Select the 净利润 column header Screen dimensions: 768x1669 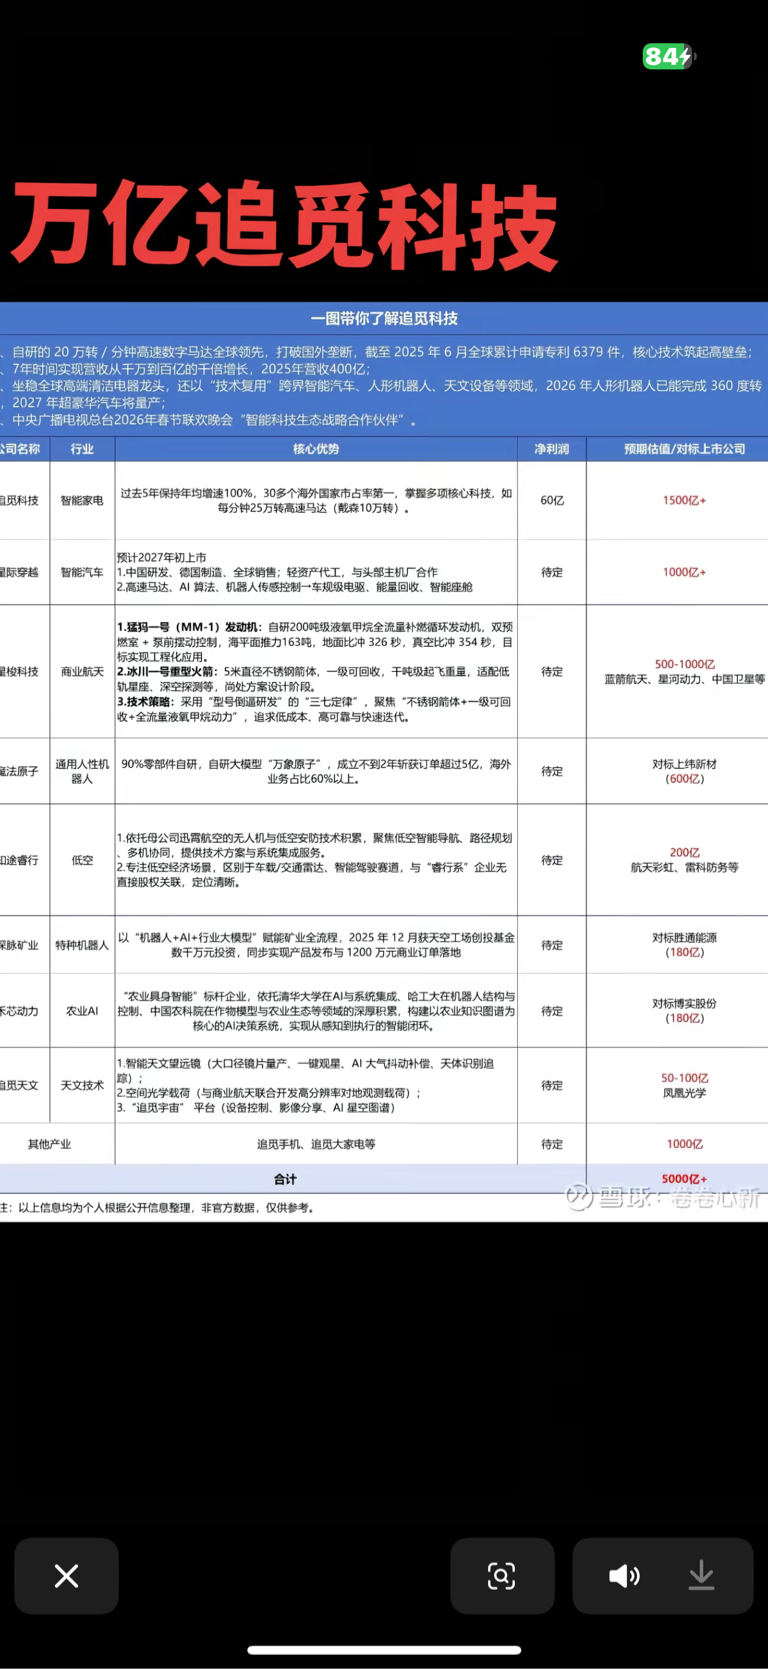552,449
